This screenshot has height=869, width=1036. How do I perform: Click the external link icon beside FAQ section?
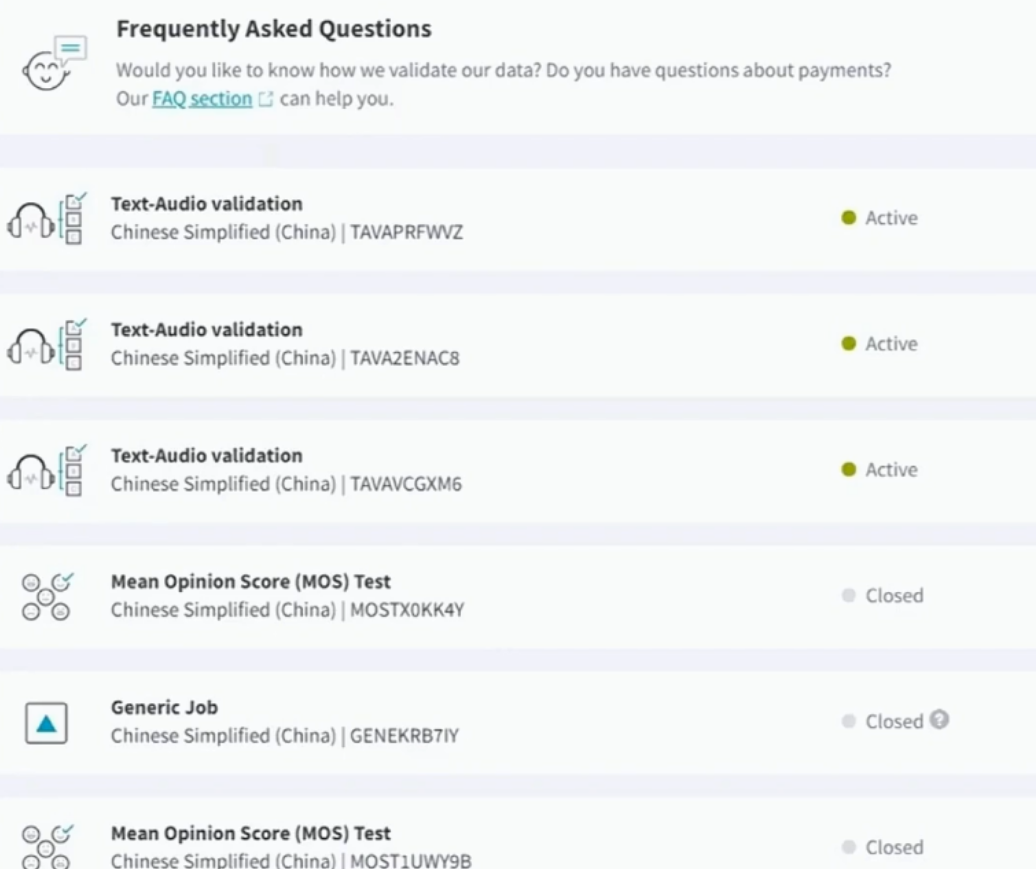coord(265,100)
